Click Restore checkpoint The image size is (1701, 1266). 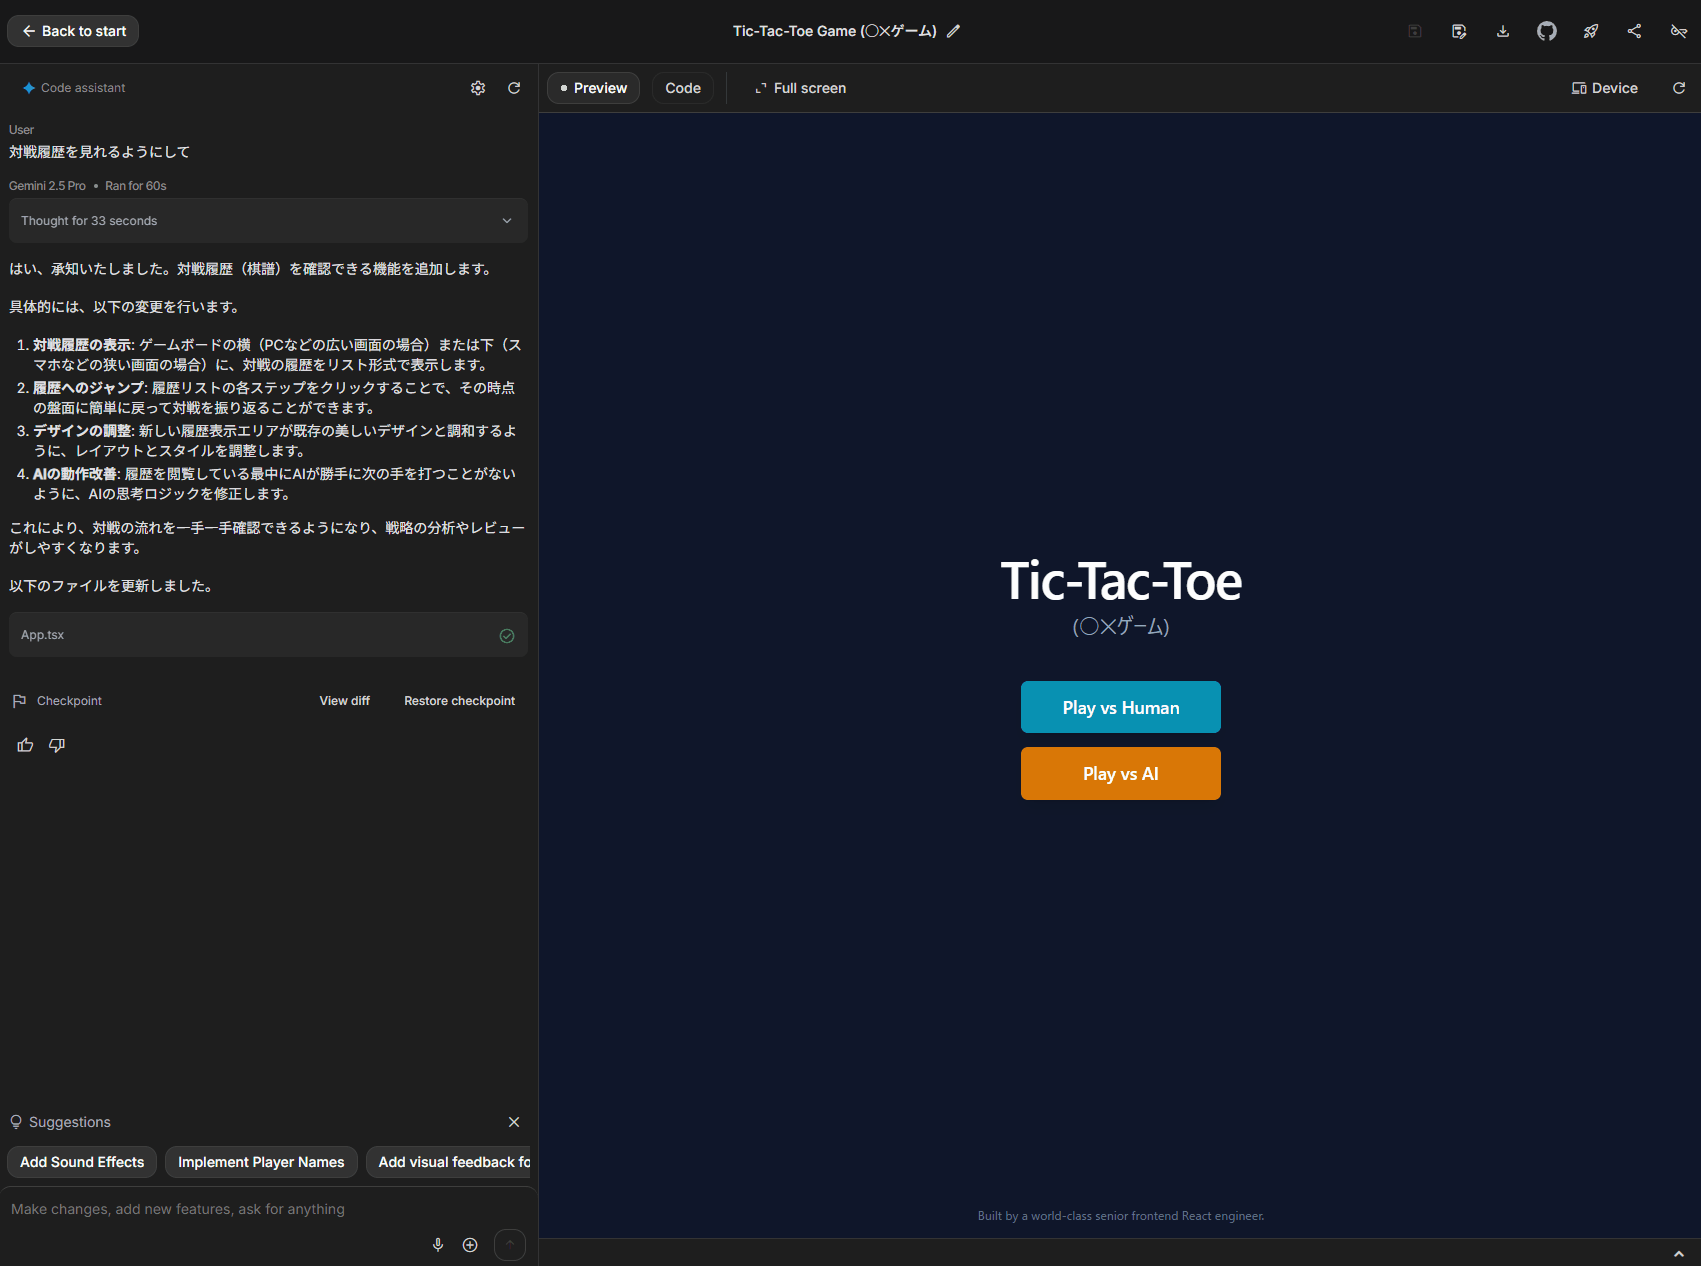pos(460,701)
